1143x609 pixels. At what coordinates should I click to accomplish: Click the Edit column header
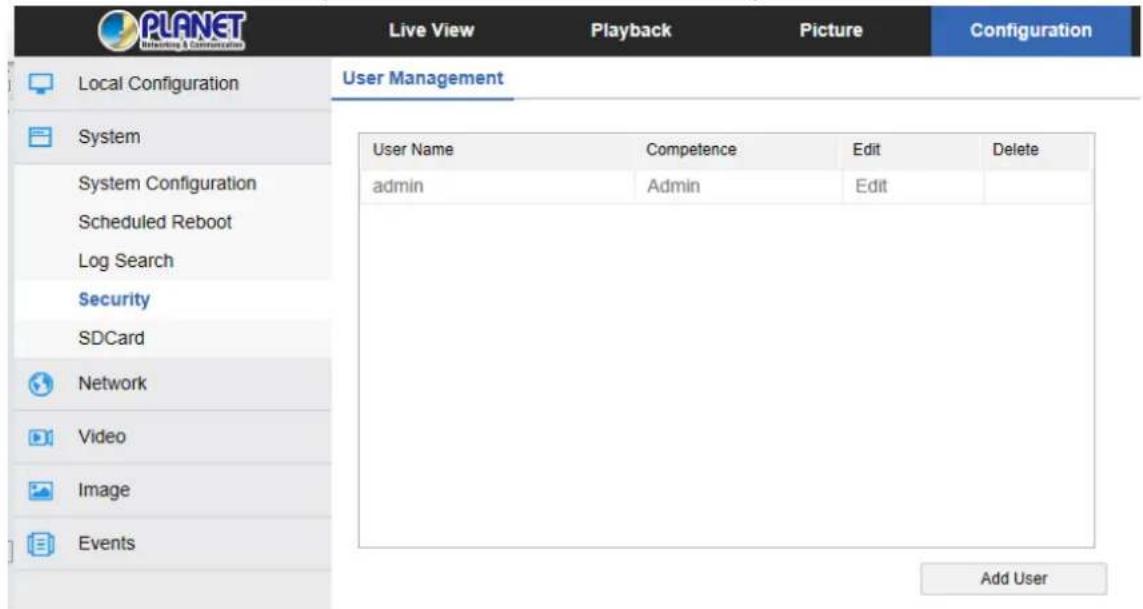point(866,150)
